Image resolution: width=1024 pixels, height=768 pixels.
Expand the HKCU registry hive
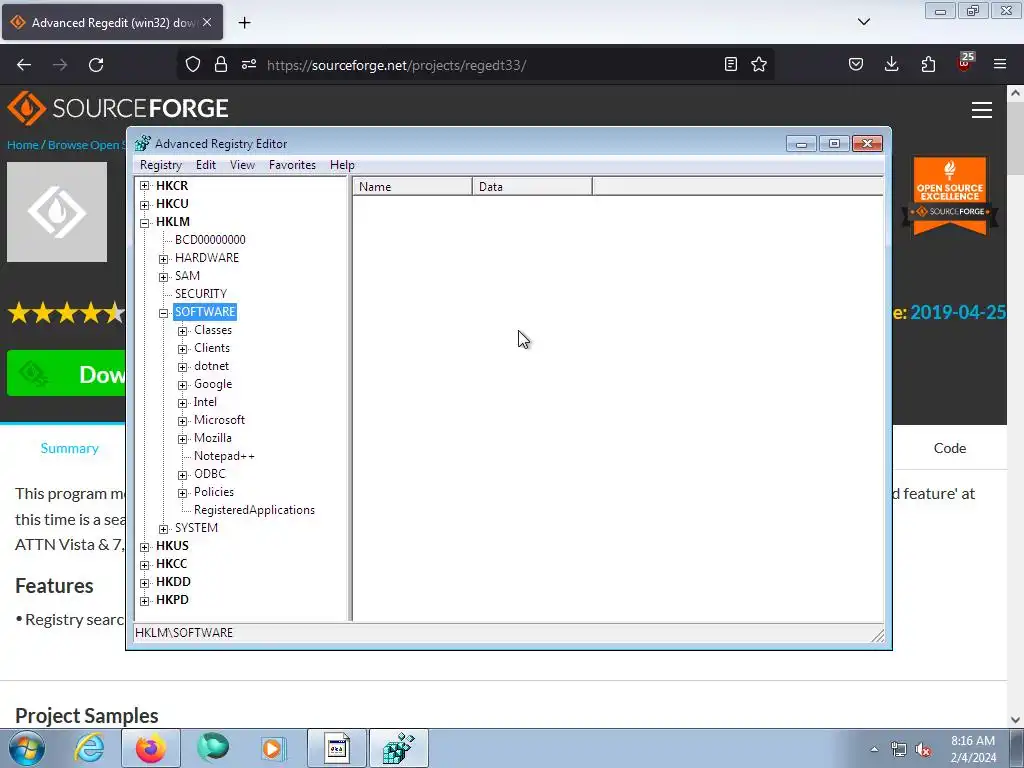tap(144, 204)
